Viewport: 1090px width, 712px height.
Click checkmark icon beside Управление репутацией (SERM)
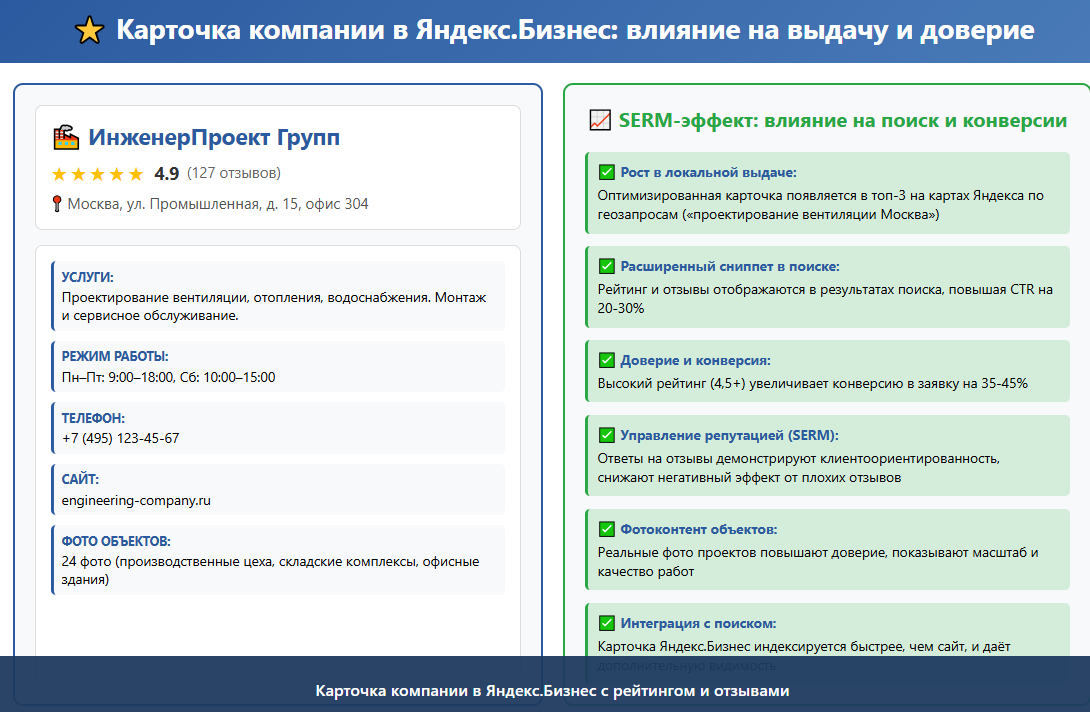[x=607, y=435]
